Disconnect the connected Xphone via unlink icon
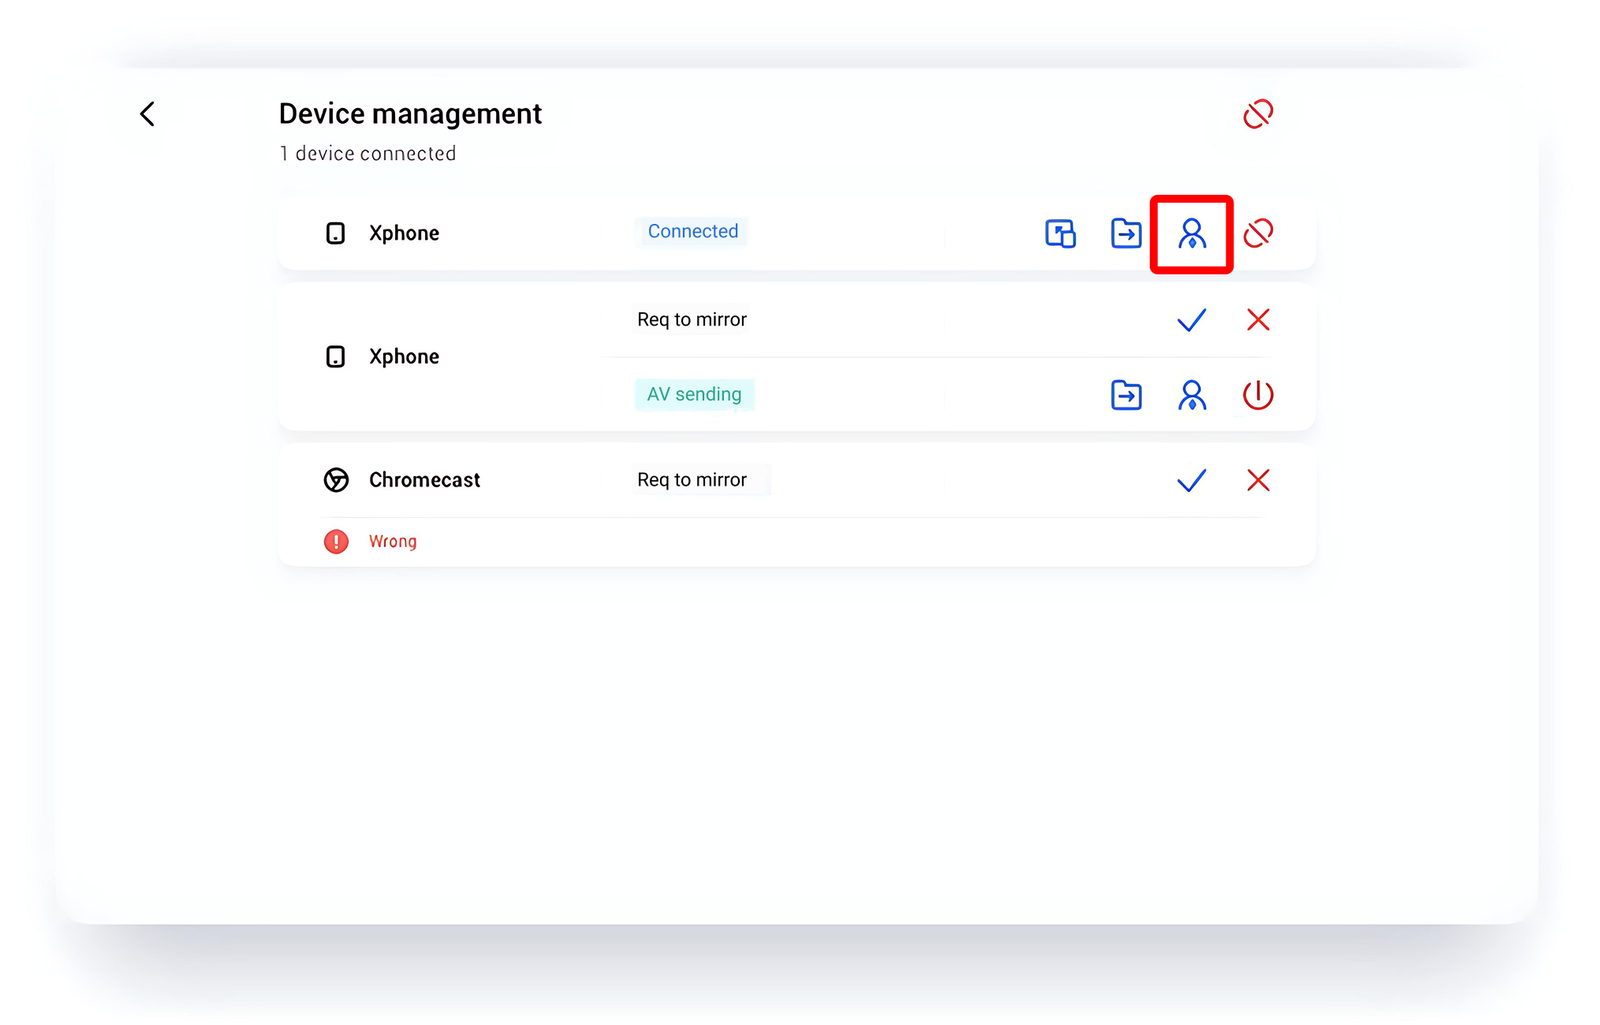 pyautogui.click(x=1257, y=233)
